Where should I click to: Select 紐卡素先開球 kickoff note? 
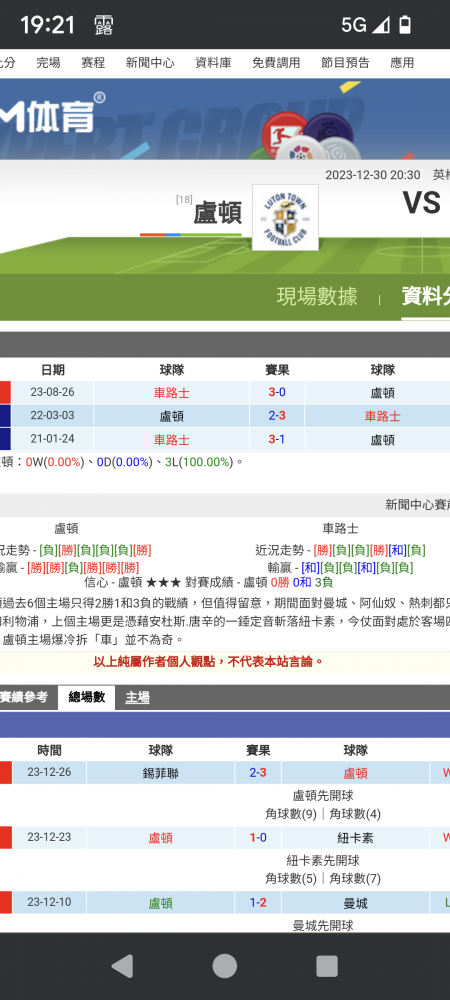pyautogui.click(x=323, y=860)
